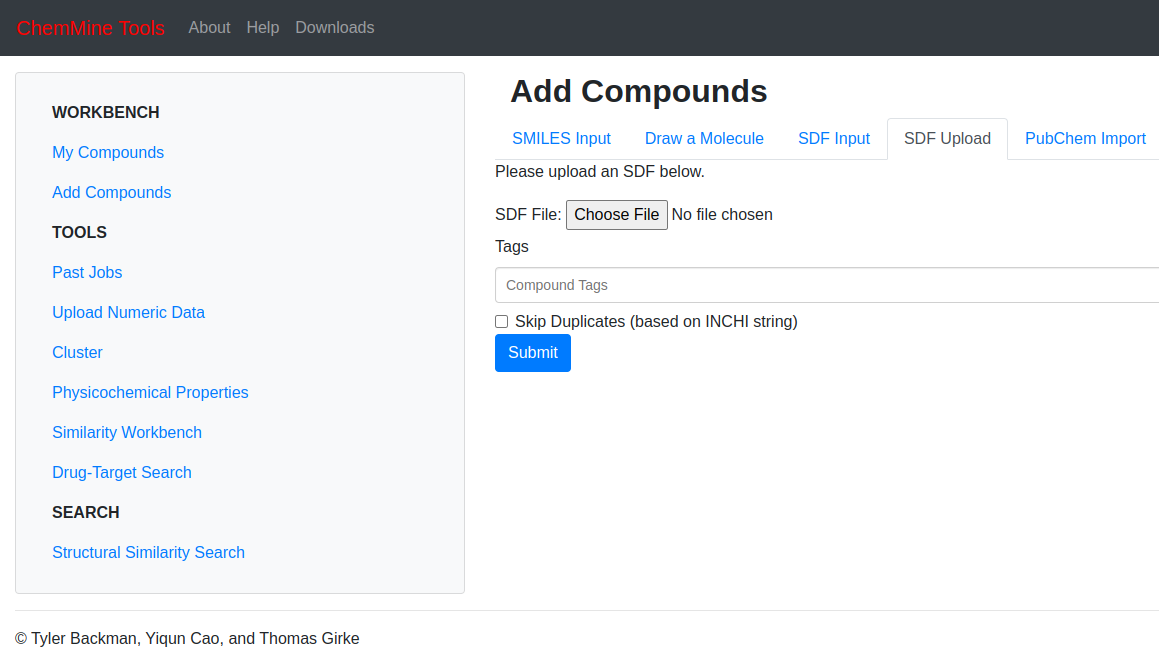The height and width of the screenshot is (660, 1159).
Task: Click Choose File for SDF upload
Action: pyautogui.click(x=616, y=215)
